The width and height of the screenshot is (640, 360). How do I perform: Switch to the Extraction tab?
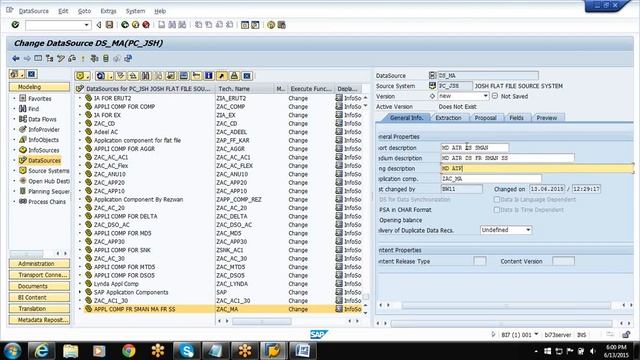click(448, 118)
